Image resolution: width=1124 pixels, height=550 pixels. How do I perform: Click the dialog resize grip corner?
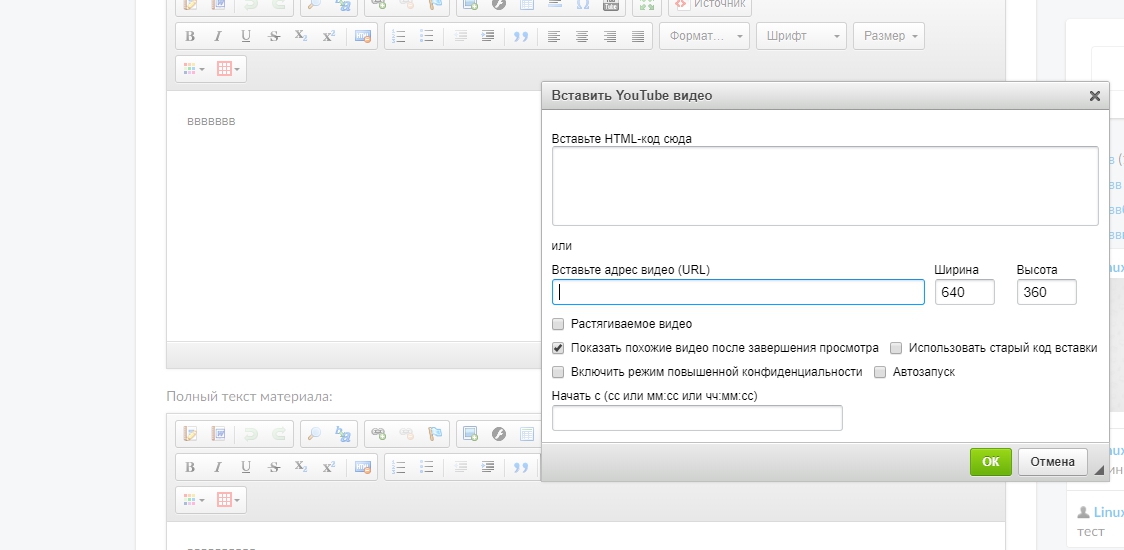[1099, 470]
